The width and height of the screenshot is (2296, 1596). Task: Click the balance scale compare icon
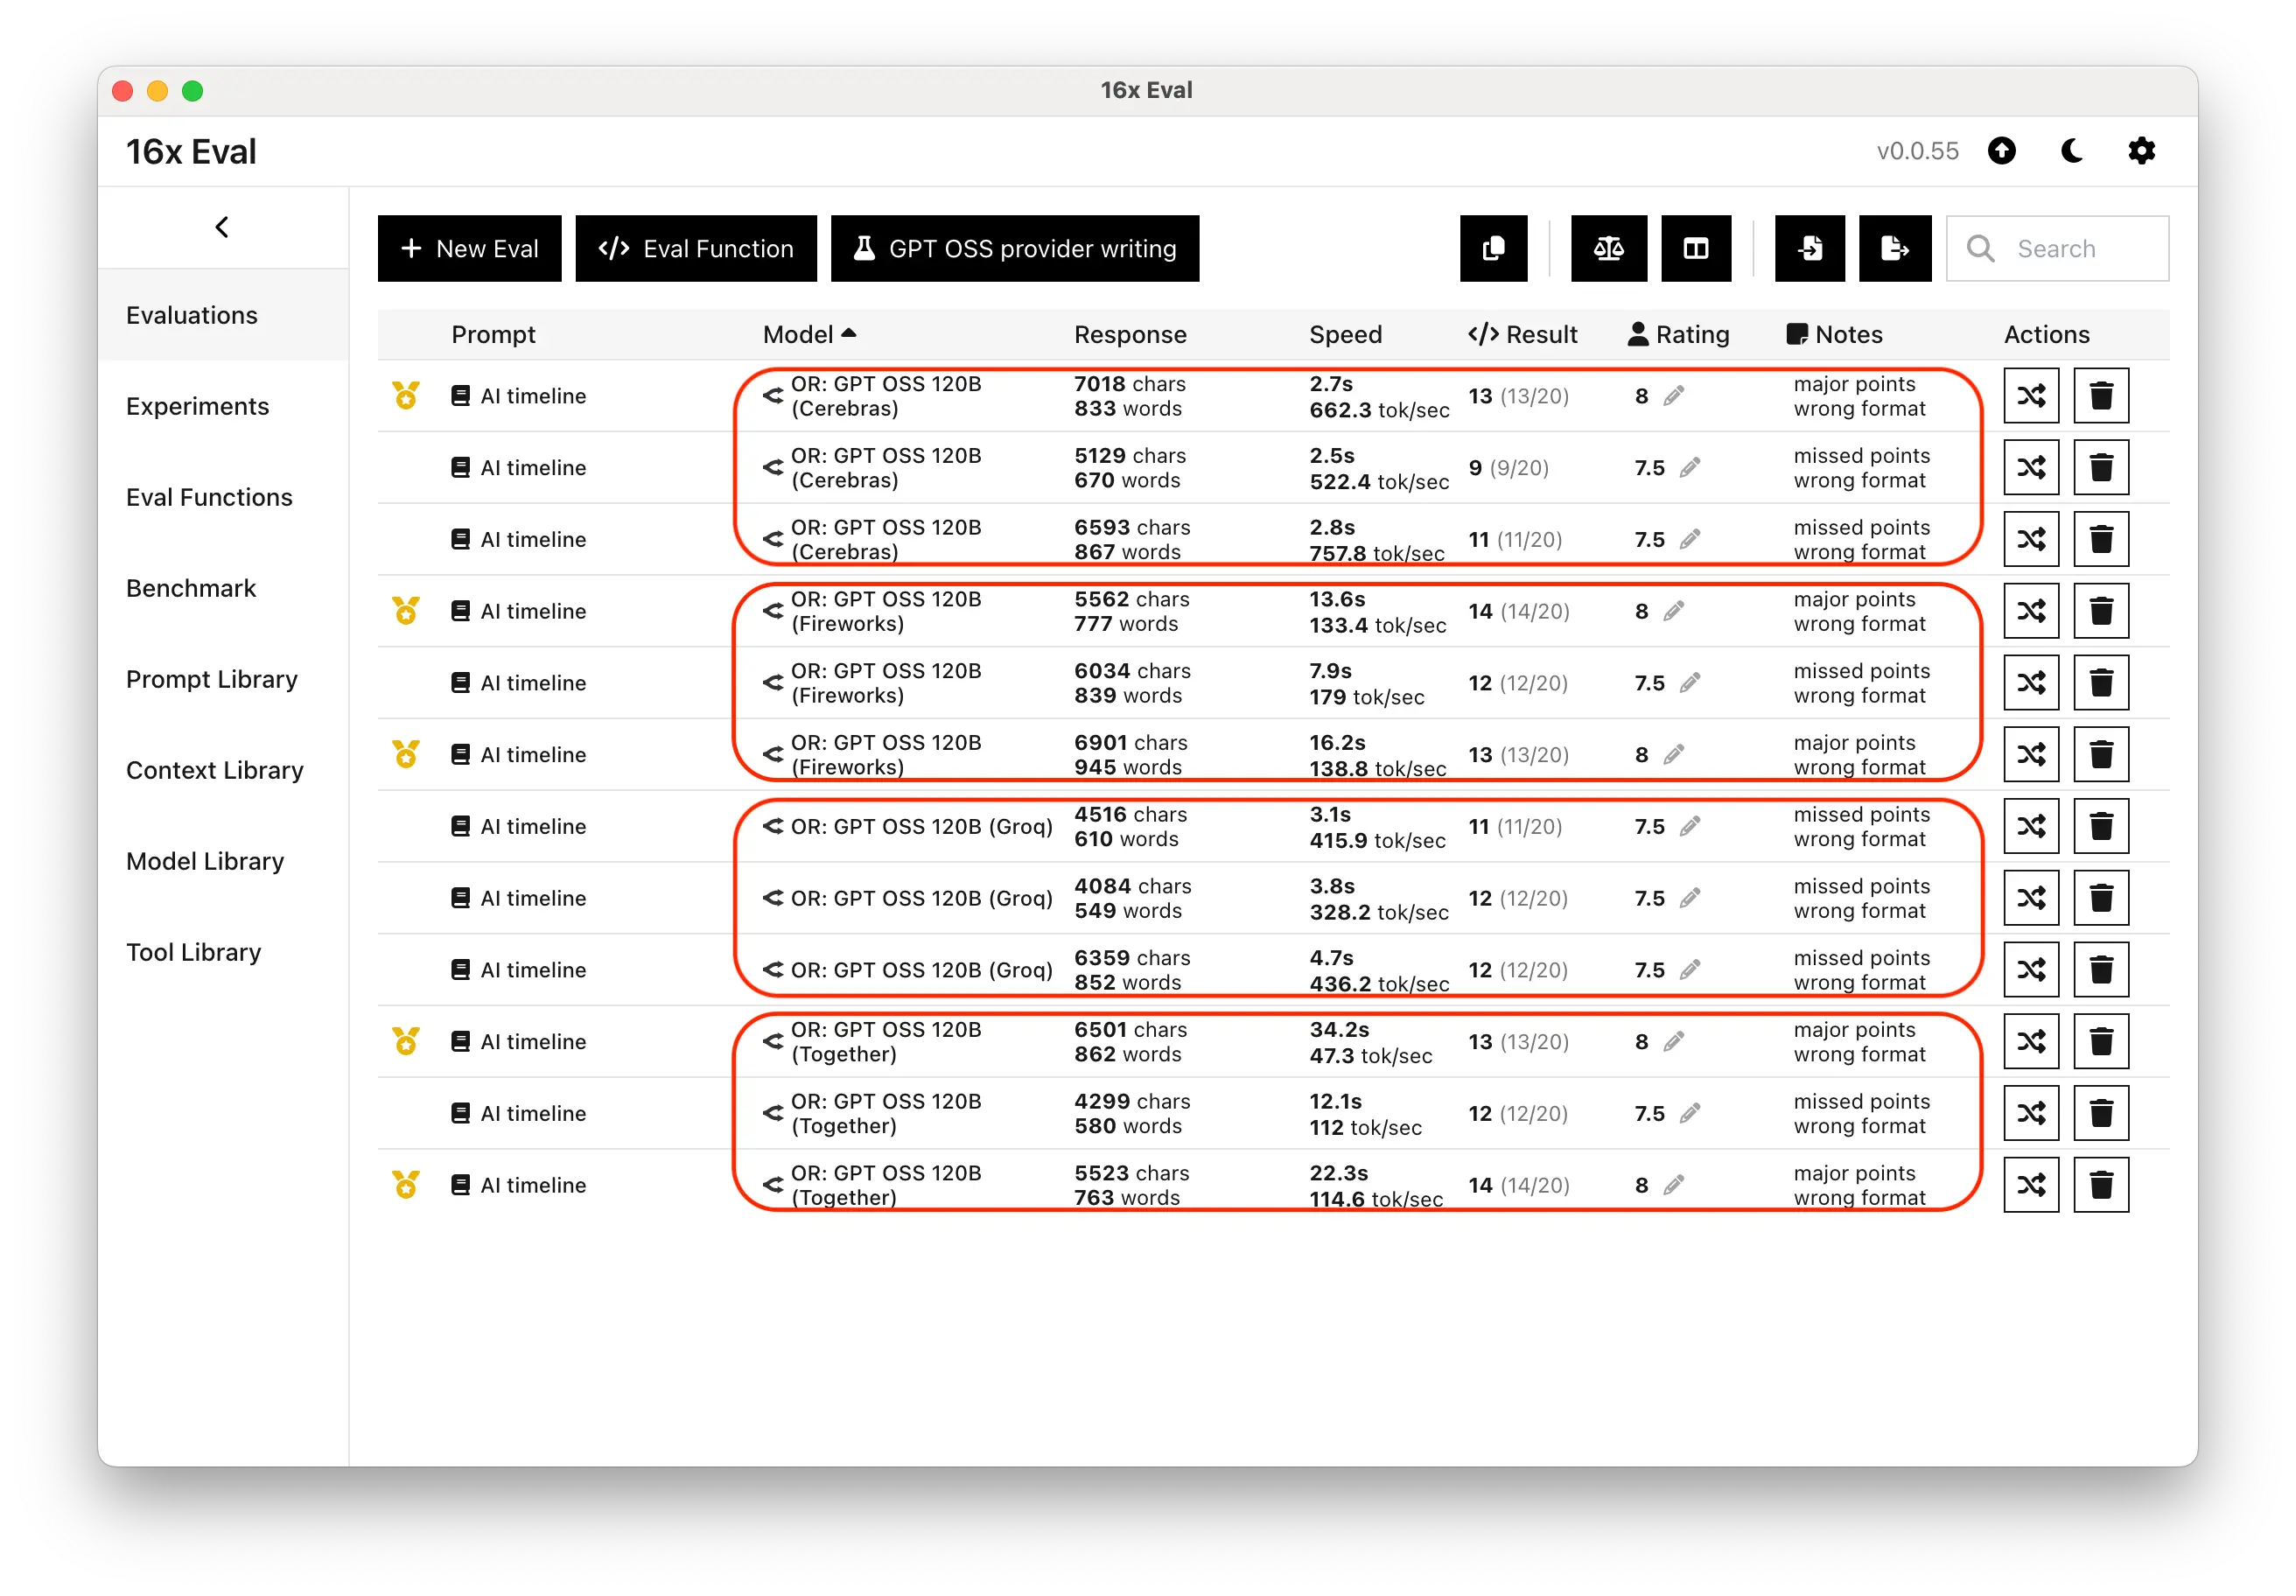point(1608,248)
